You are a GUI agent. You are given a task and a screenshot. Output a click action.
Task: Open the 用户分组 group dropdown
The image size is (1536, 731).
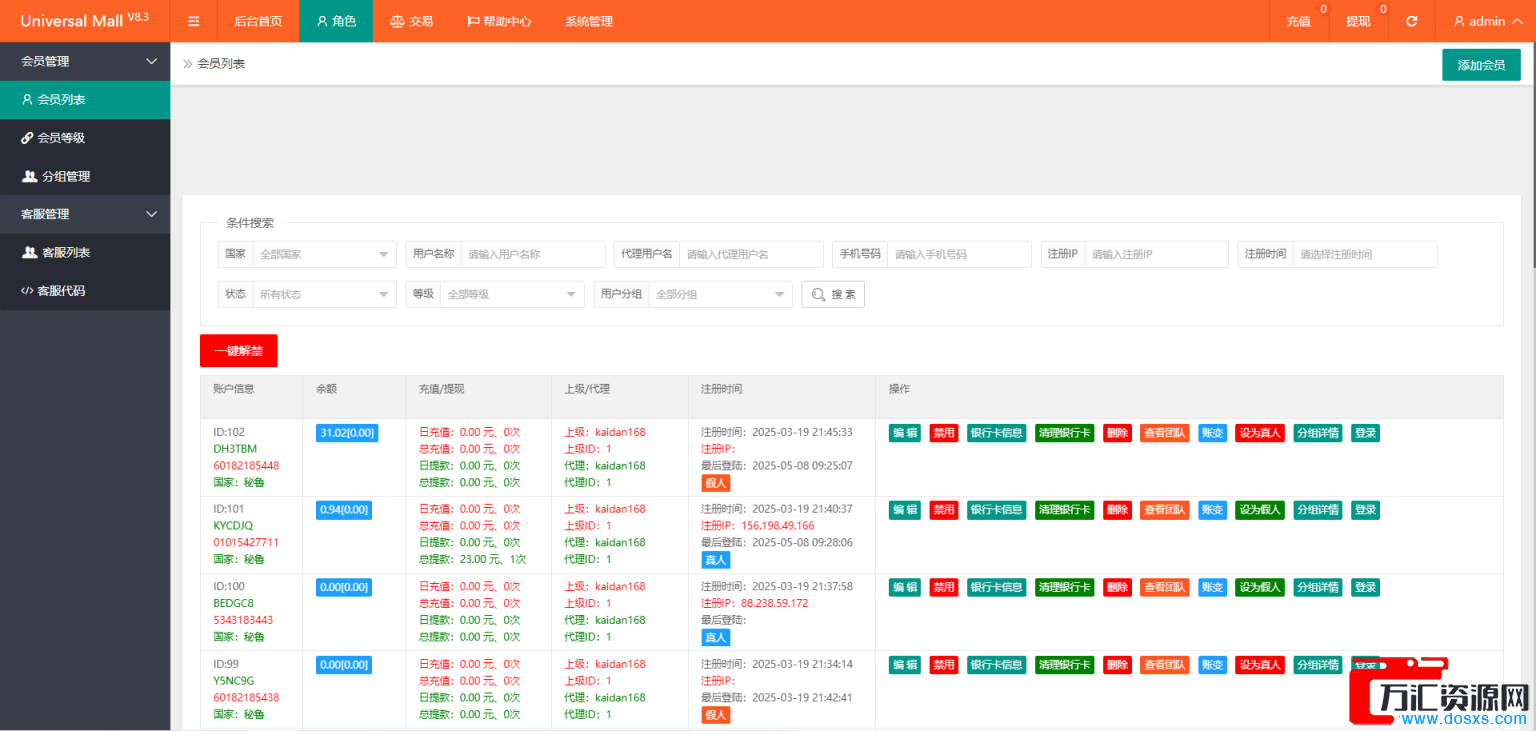(721, 294)
